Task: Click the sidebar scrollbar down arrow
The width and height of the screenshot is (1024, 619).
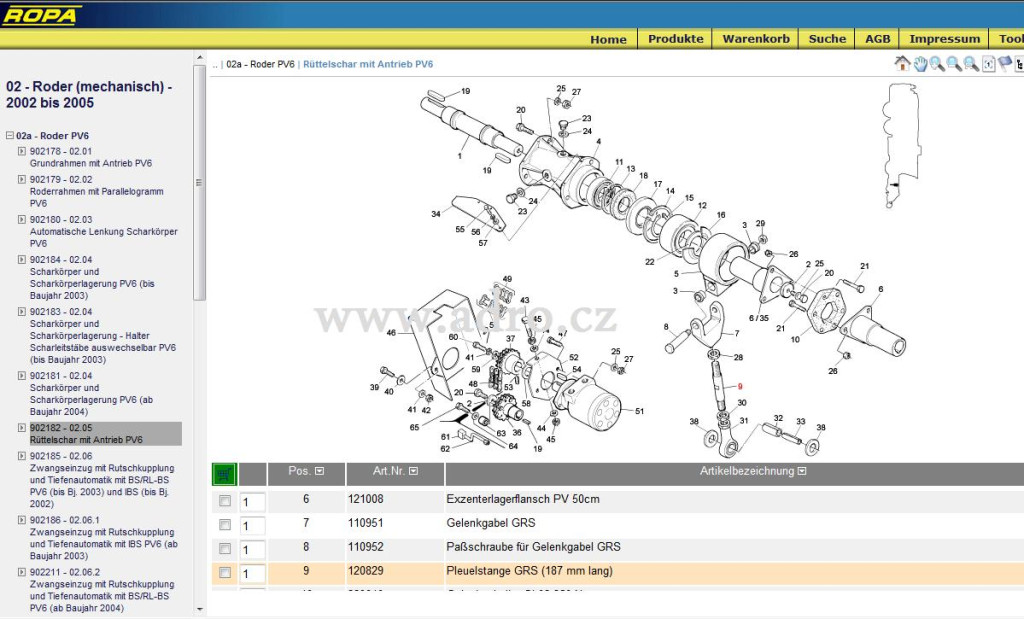Action: (200, 609)
